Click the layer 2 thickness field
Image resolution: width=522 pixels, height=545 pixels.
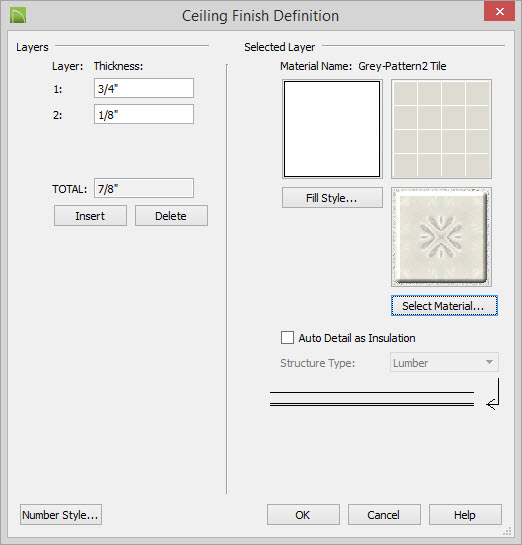(x=144, y=114)
